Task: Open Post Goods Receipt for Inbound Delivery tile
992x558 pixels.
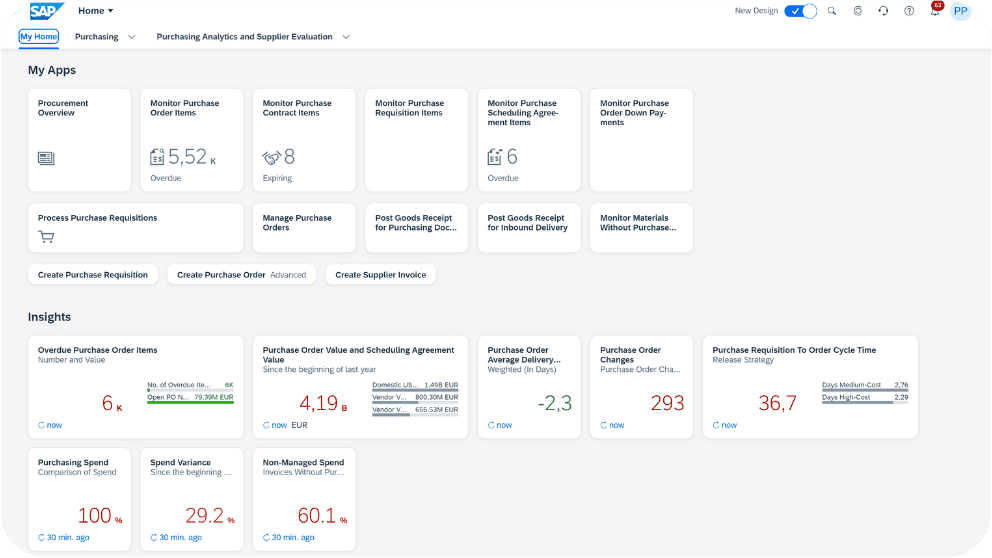Action: click(x=529, y=228)
